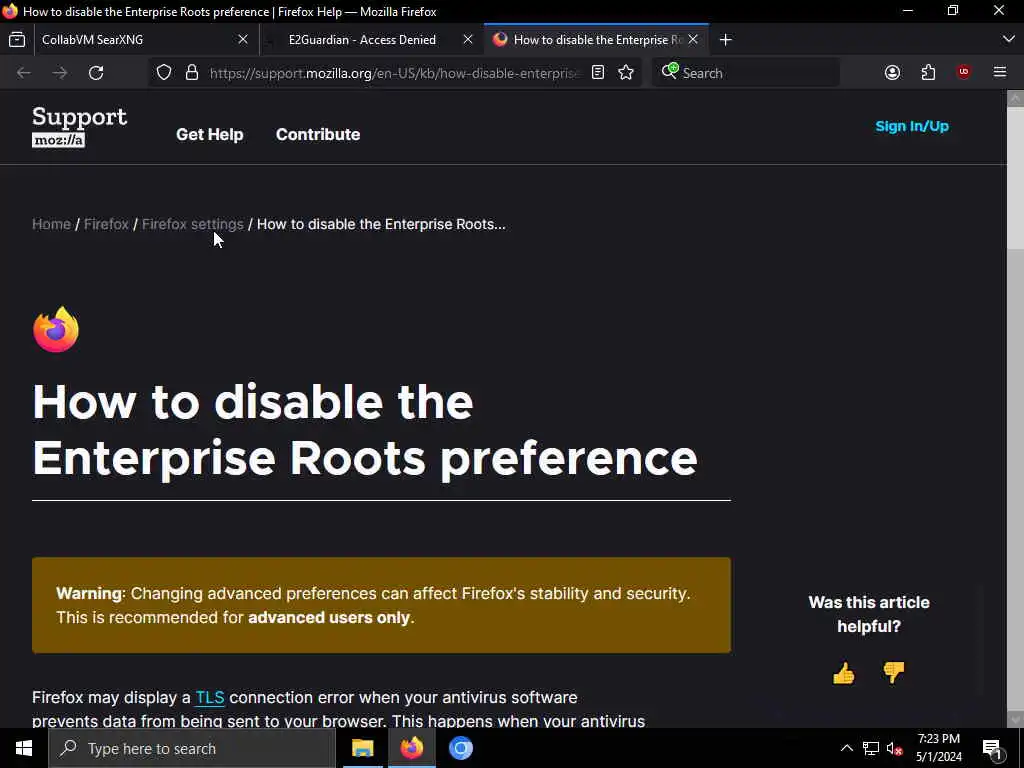Click the page vertical scrollbar thumb
The width and height of the screenshot is (1024, 768).
pos(1015,178)
